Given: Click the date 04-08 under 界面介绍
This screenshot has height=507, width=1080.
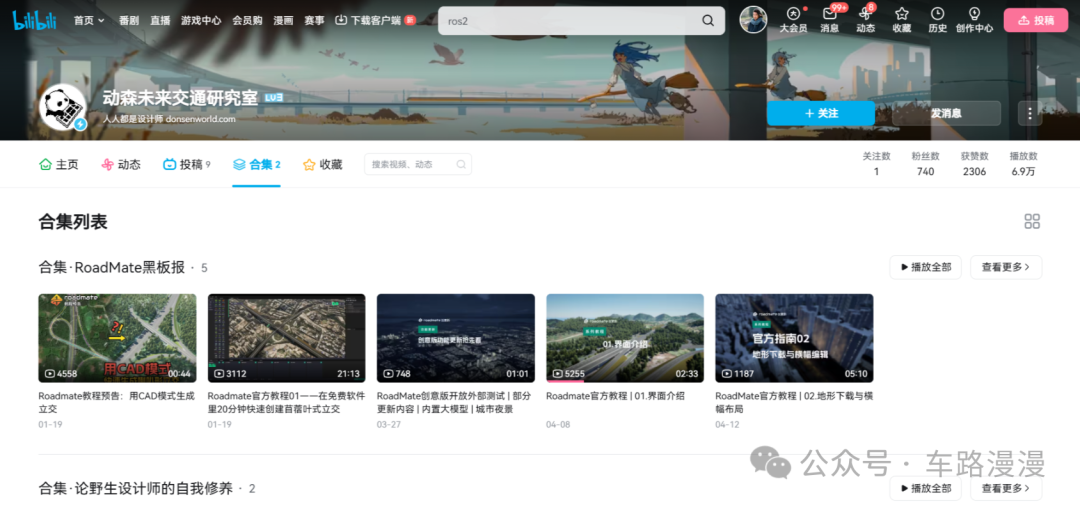Looking at the screenshot, I should point(557,424).
